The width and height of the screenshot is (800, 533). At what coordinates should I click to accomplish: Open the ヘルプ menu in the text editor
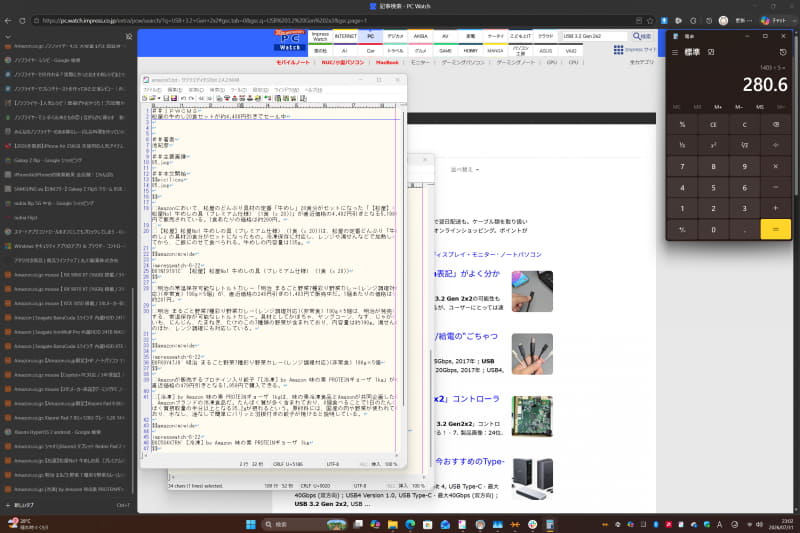pos(313,90)
